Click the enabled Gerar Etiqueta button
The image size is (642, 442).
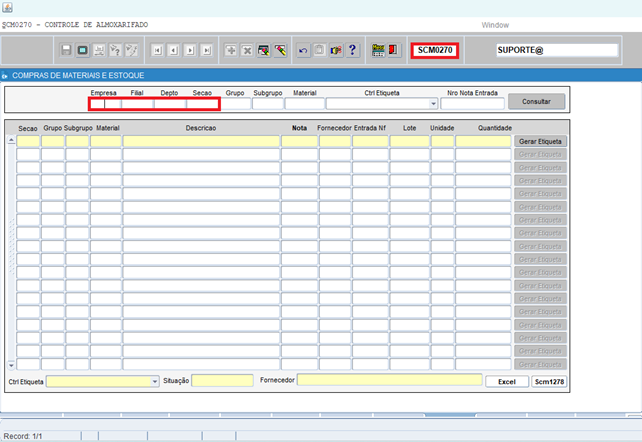540,141
